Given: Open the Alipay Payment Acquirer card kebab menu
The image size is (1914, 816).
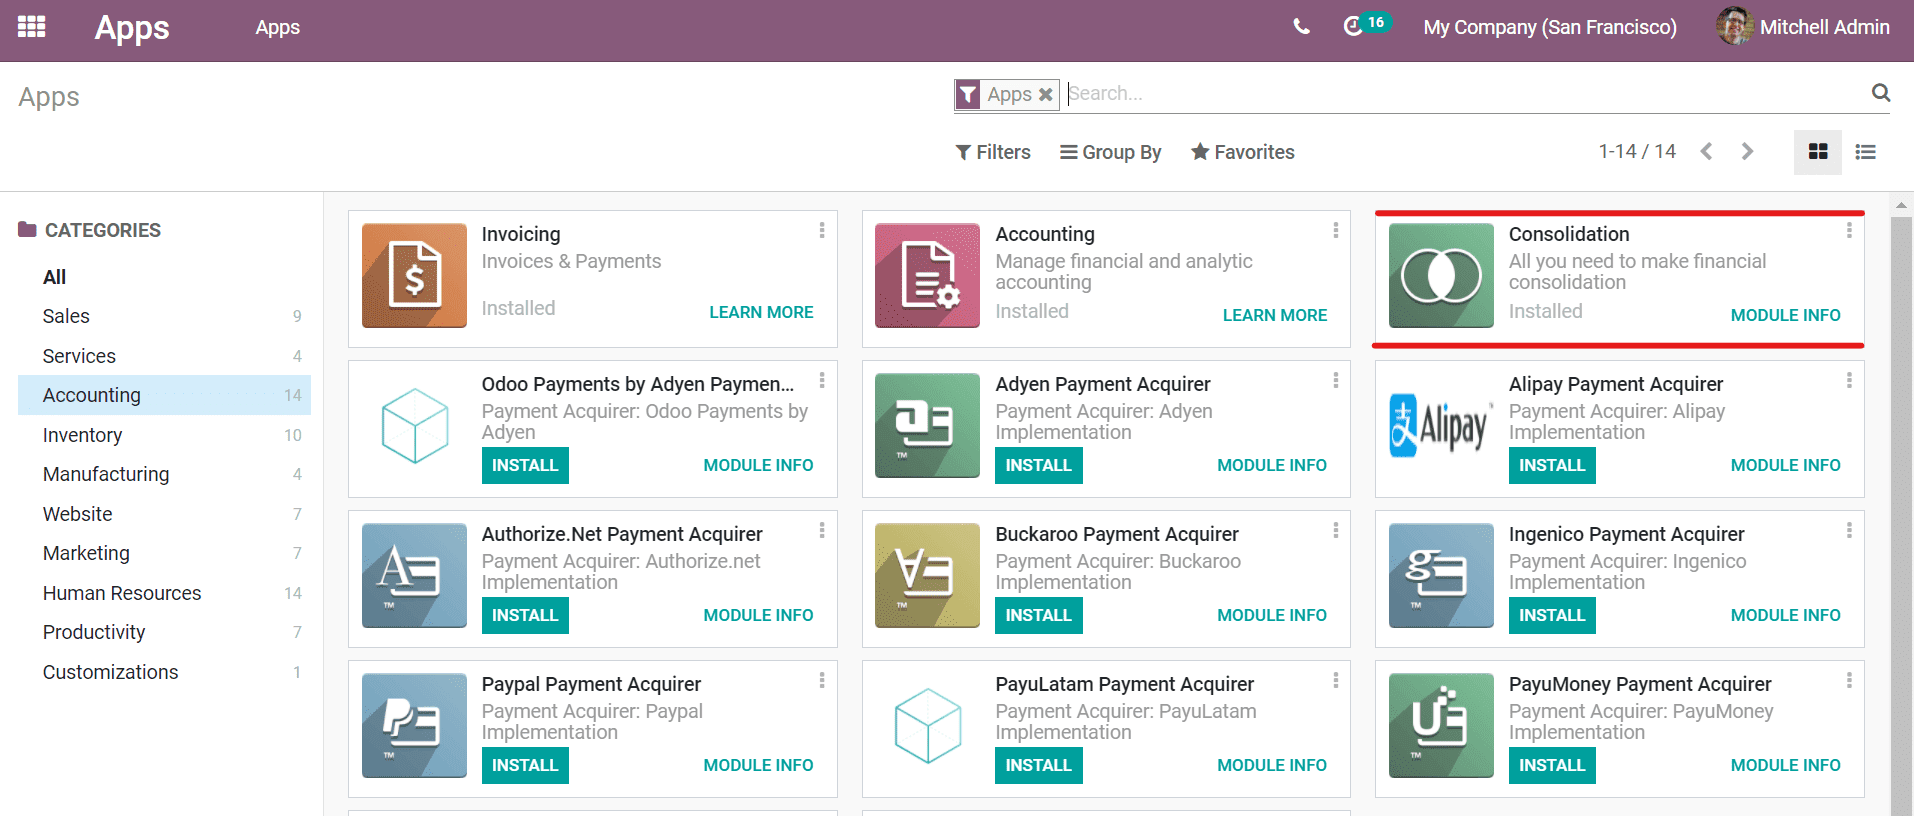Looking at the screenshot, I should pyautogui.click(x=1849, y=380).
